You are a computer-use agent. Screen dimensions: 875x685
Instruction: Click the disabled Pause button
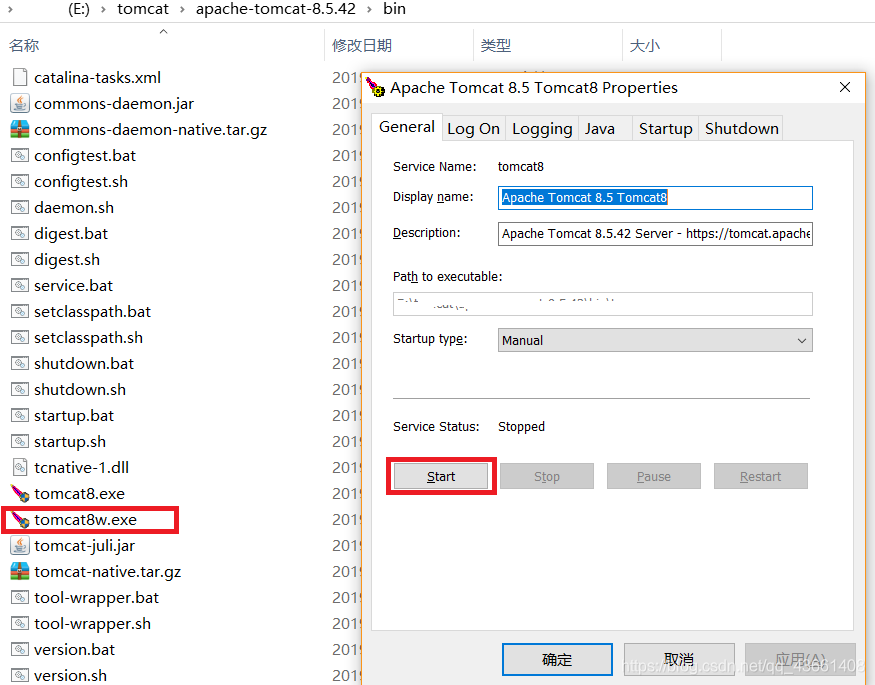[654, 476]
